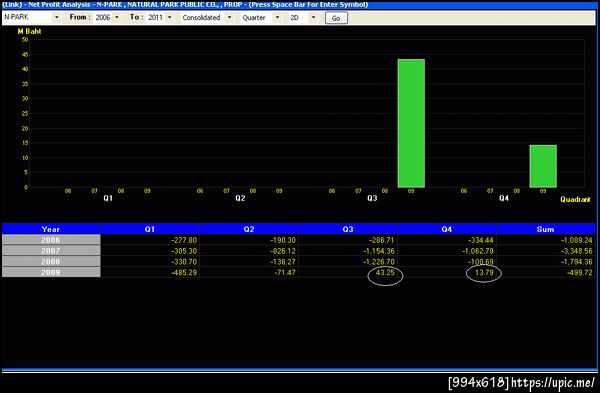Screen dimensions: 600x393
Task: Click the Q4 column header in table
Action: pos(447,229)
